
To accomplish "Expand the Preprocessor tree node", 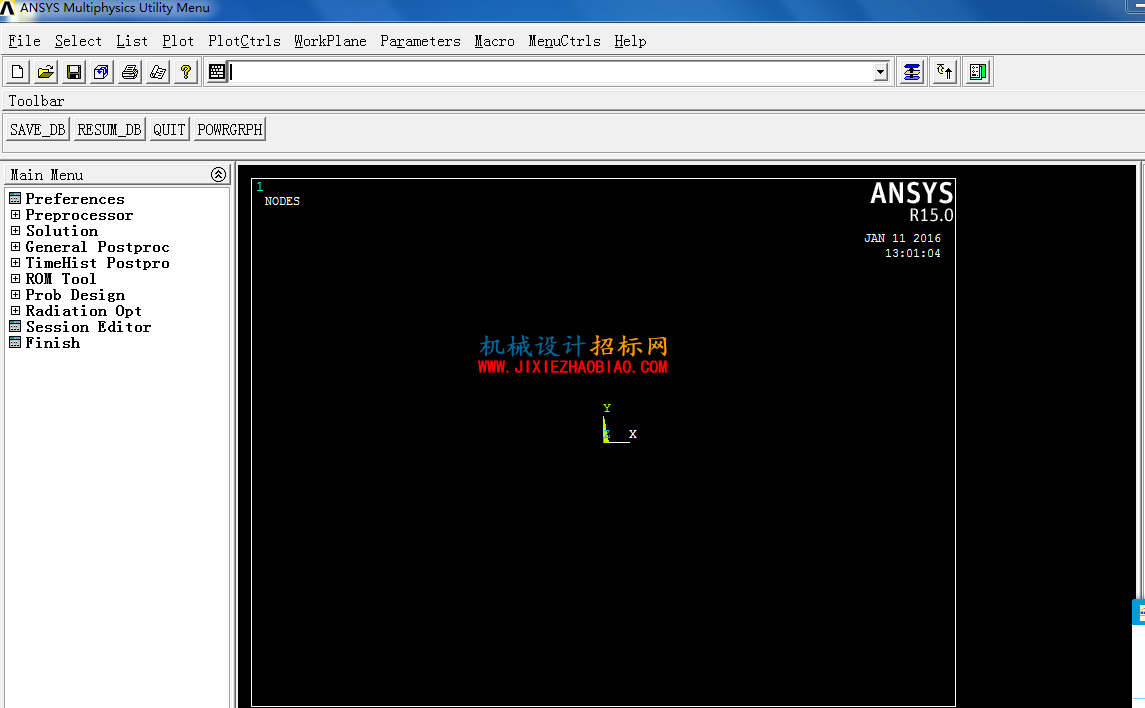I will [x=15, y=215].
